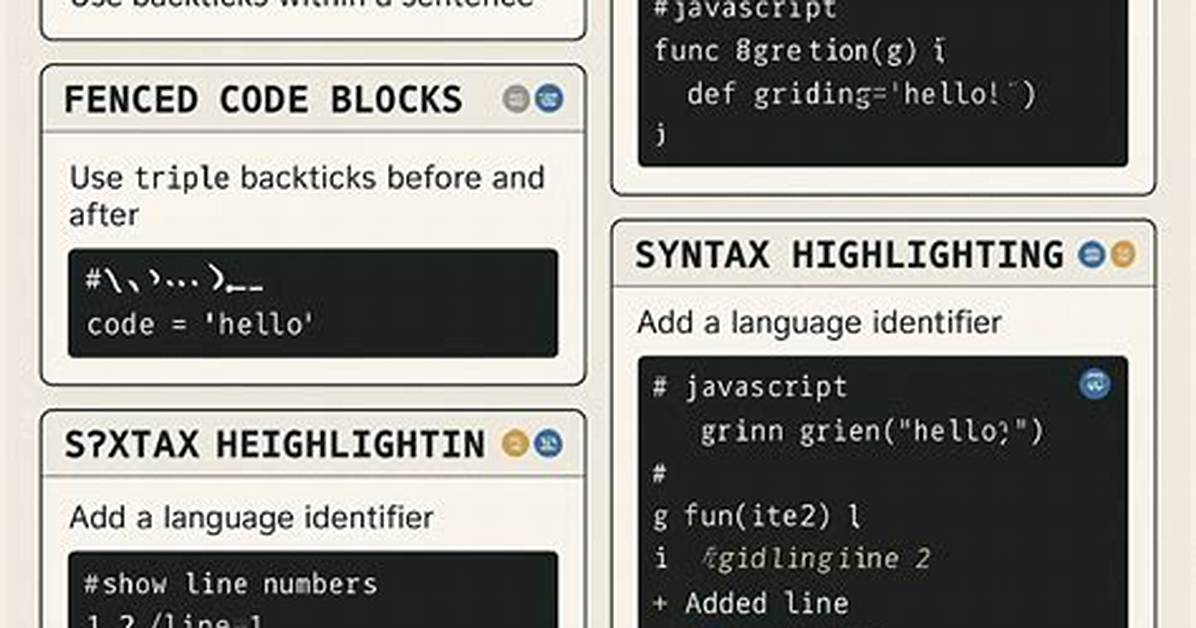Click the "Use triple backticks before and after" text
The width and height of the screenshot is (1196, 628).
click(x=307, y=196)
